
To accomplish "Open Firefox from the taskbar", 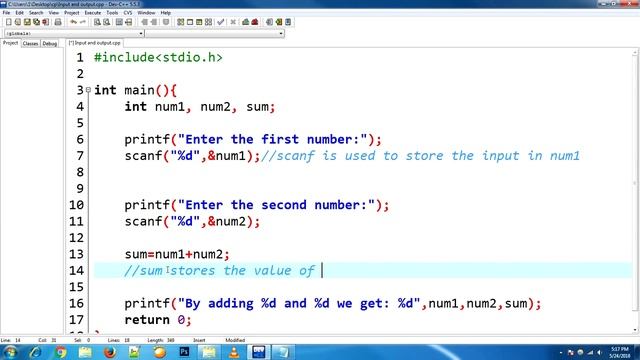I will [x=110, y=352].
